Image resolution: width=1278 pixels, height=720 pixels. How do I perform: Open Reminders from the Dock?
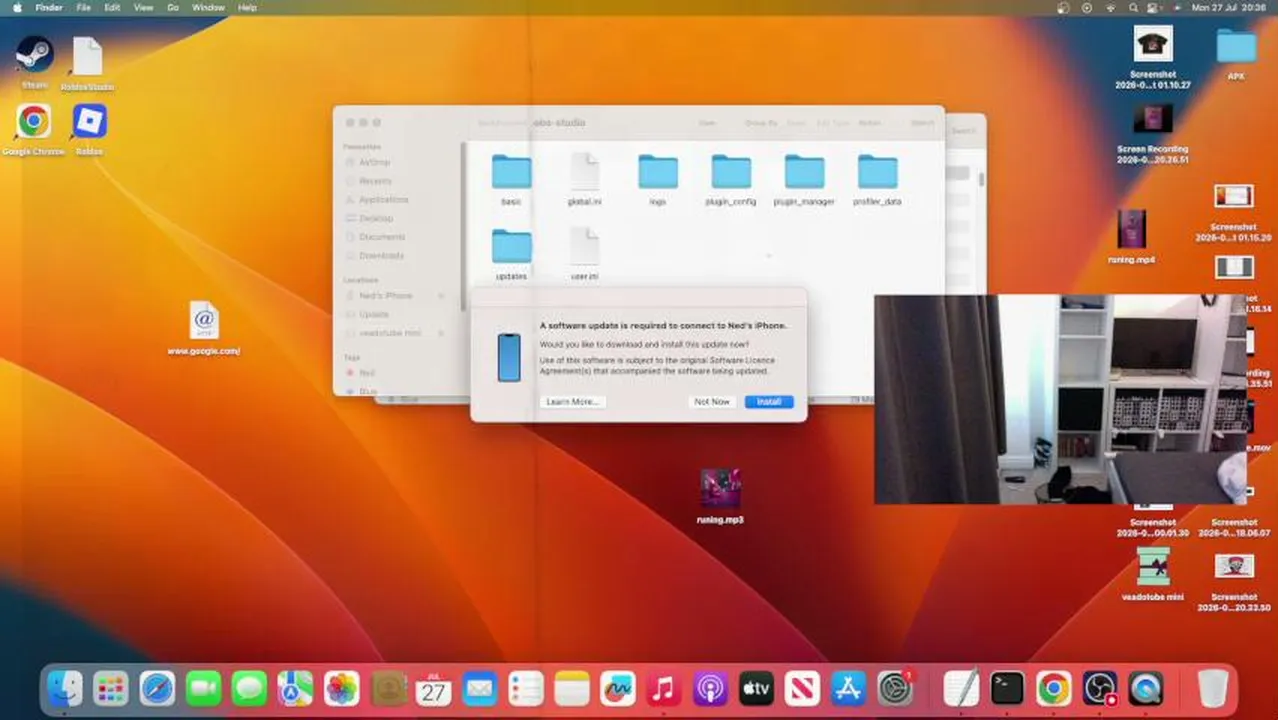coord(526,688)
